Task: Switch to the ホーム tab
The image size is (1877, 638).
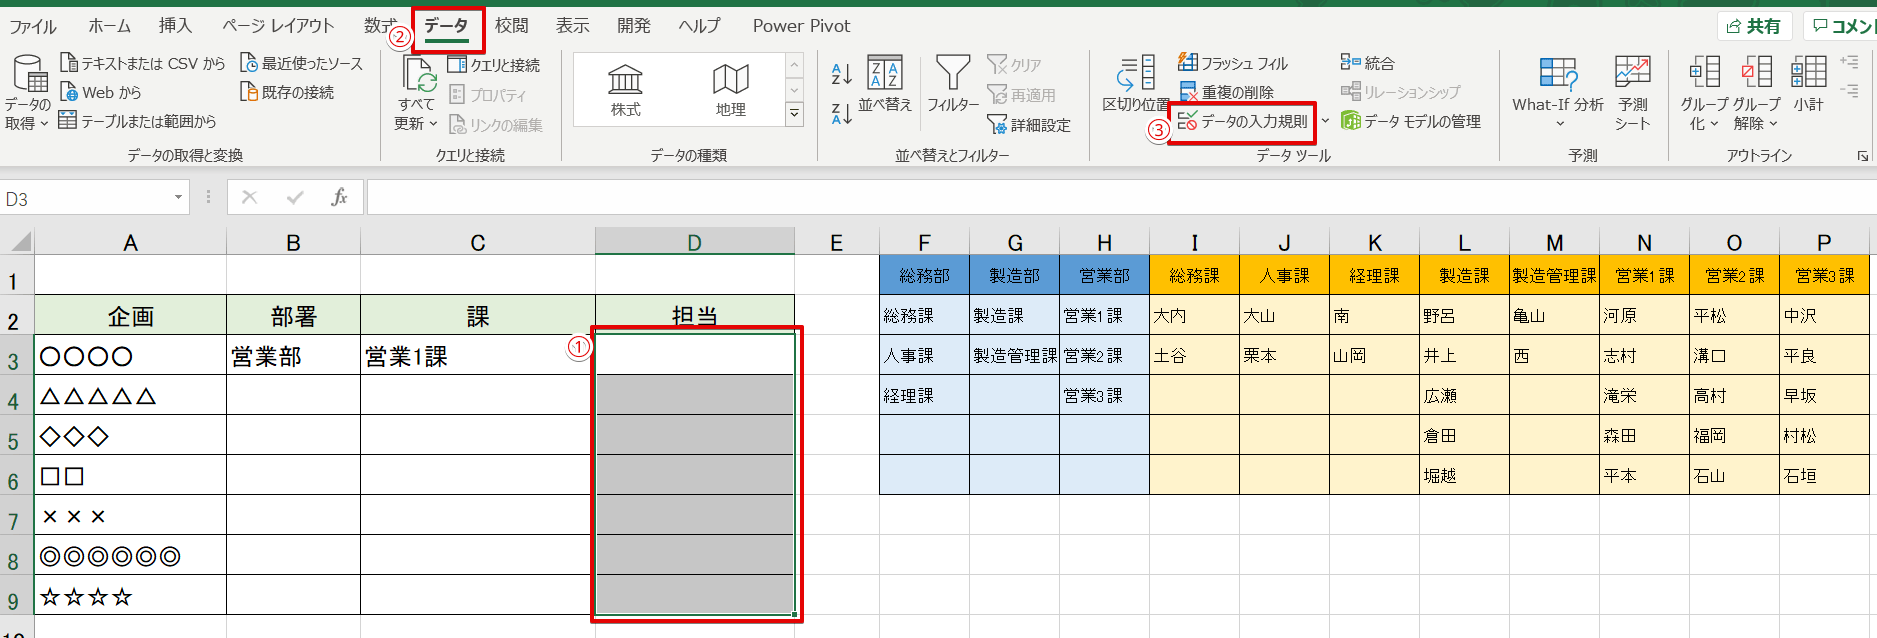Action: [x=109, y=26]
